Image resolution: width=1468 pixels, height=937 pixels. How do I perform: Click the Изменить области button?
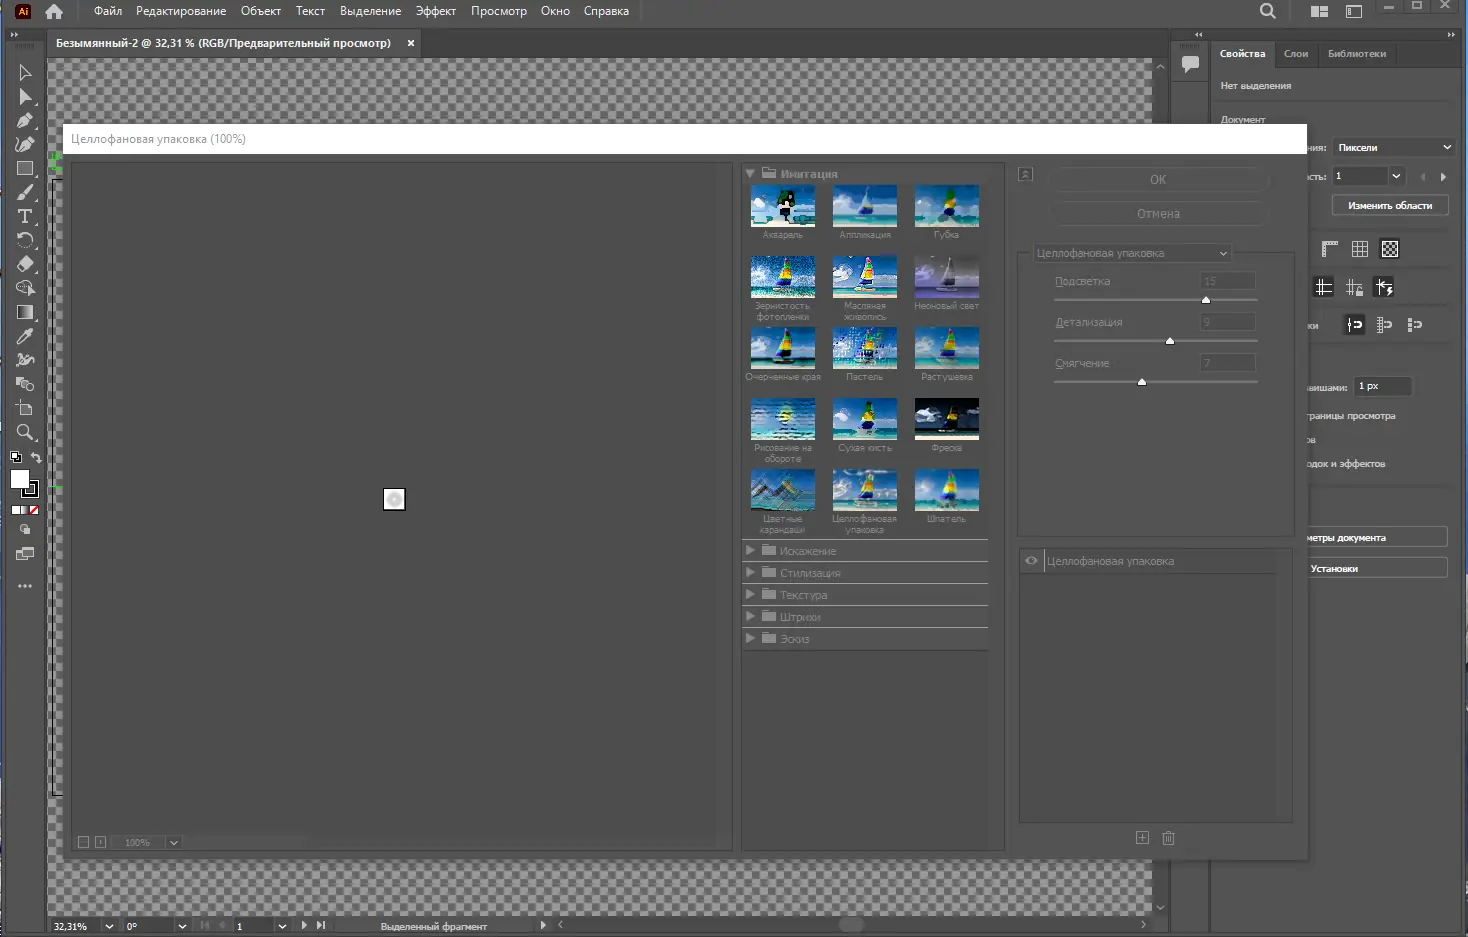[1390, 205]
